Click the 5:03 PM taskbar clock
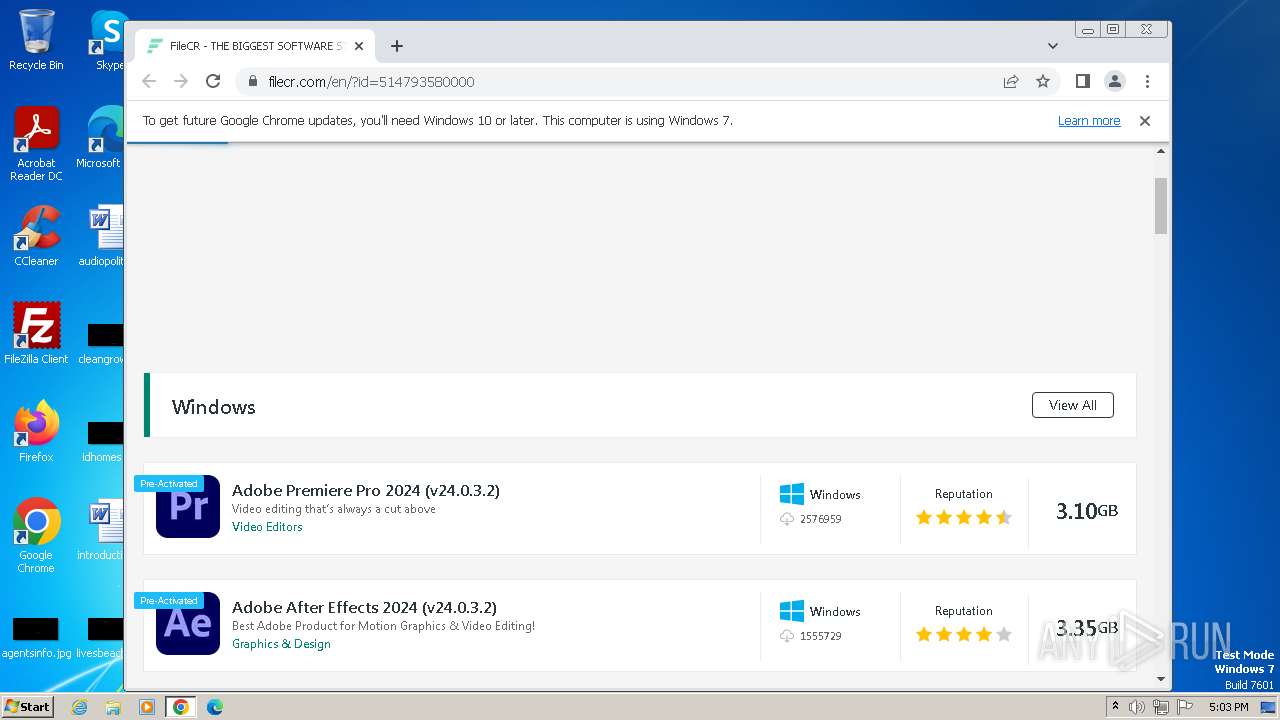Image resolution: width=1280 pixels, height=720 pixels. (x=1228, y=707)
